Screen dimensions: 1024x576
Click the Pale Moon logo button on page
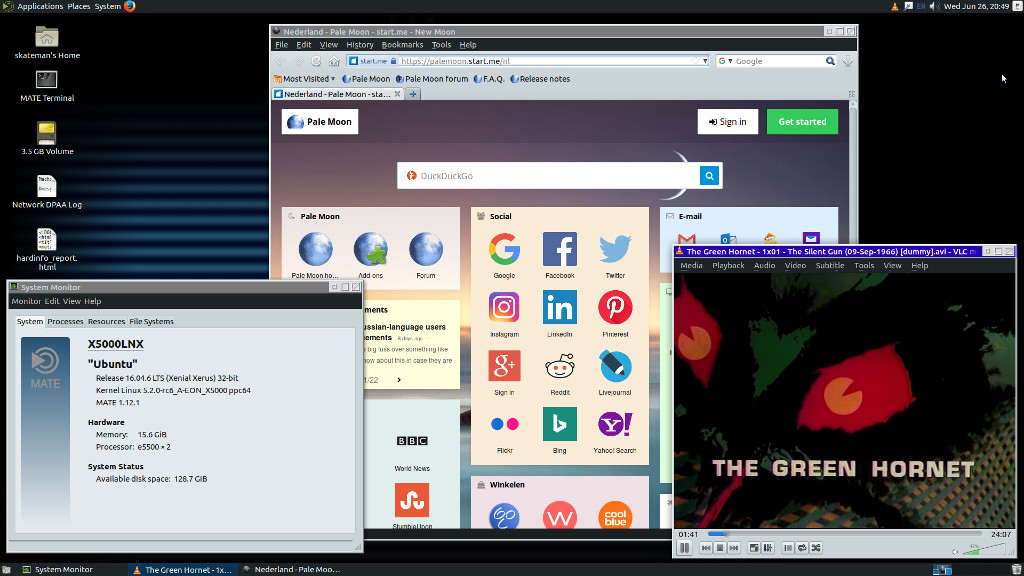(x=320, y=121)
